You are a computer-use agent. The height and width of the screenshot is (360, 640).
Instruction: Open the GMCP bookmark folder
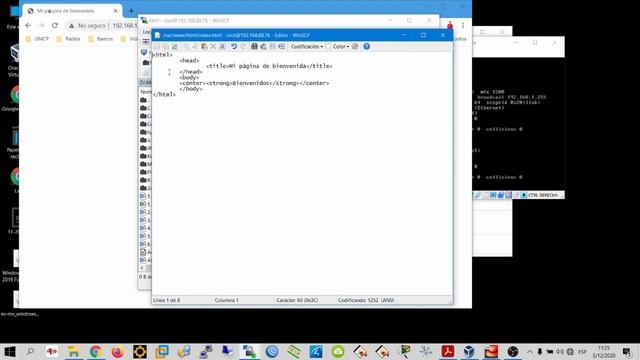(x=37, y=39)
